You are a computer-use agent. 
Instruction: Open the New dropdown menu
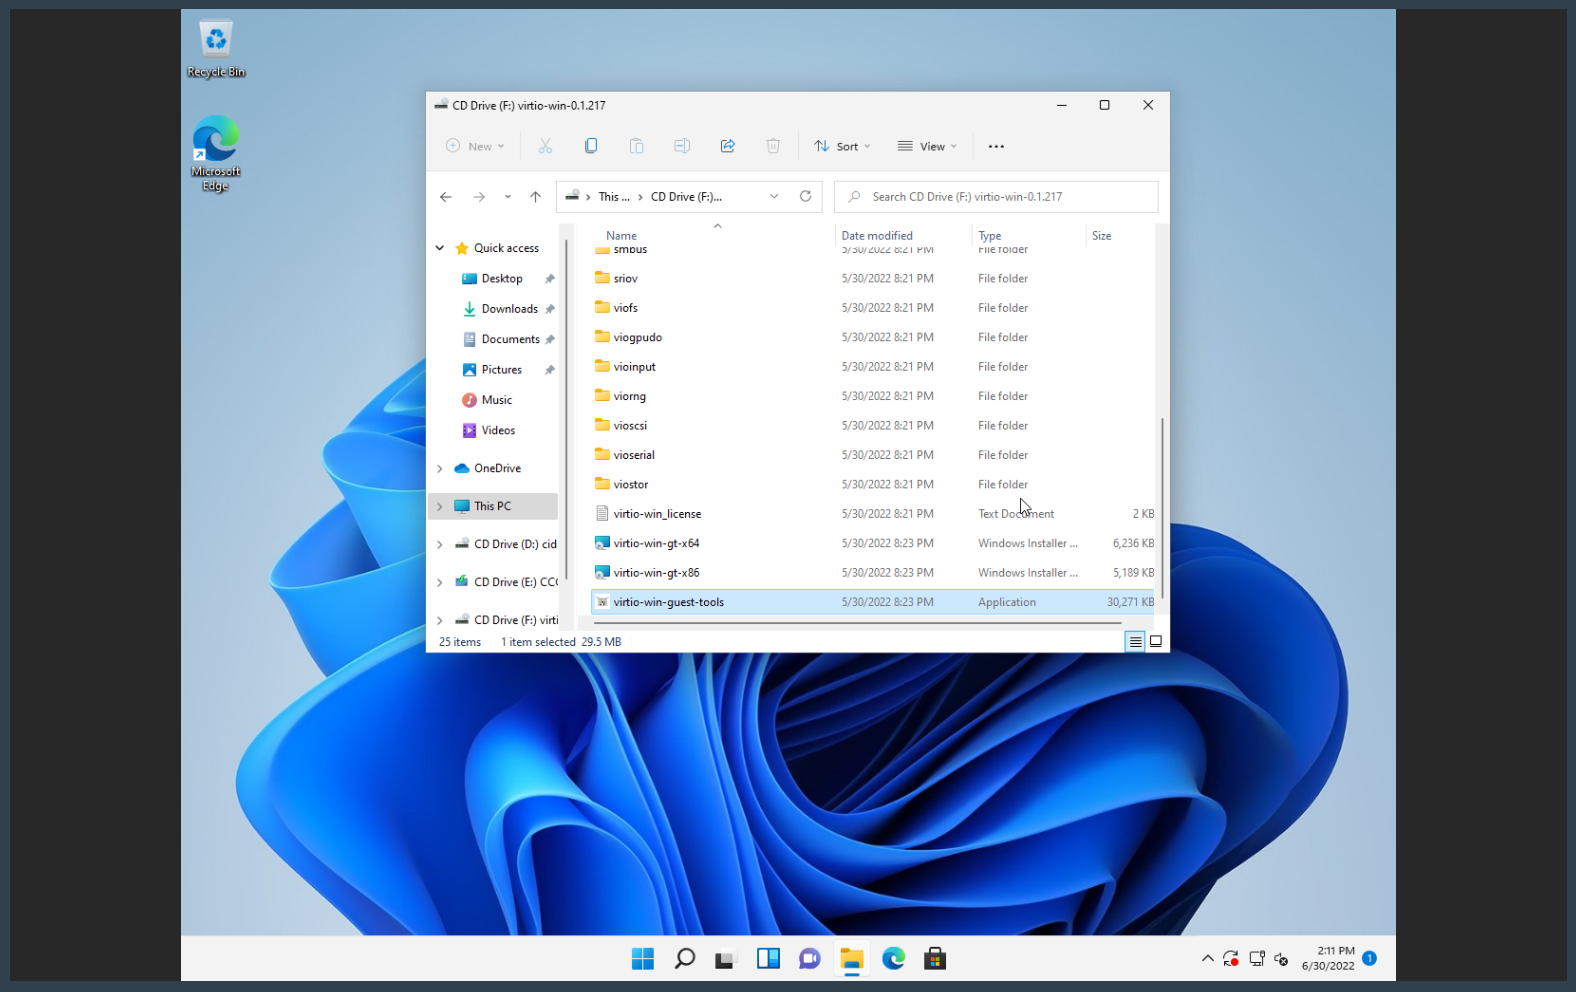pos(475,146)
